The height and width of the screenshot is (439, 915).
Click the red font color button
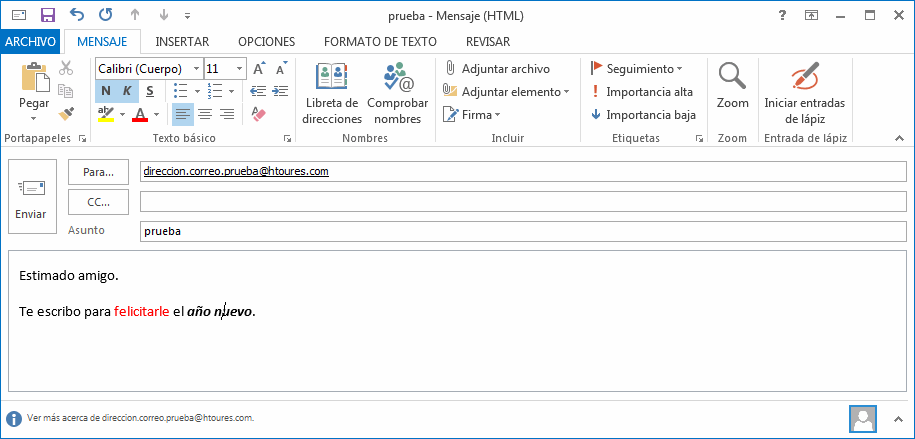(x=139, y=114)
